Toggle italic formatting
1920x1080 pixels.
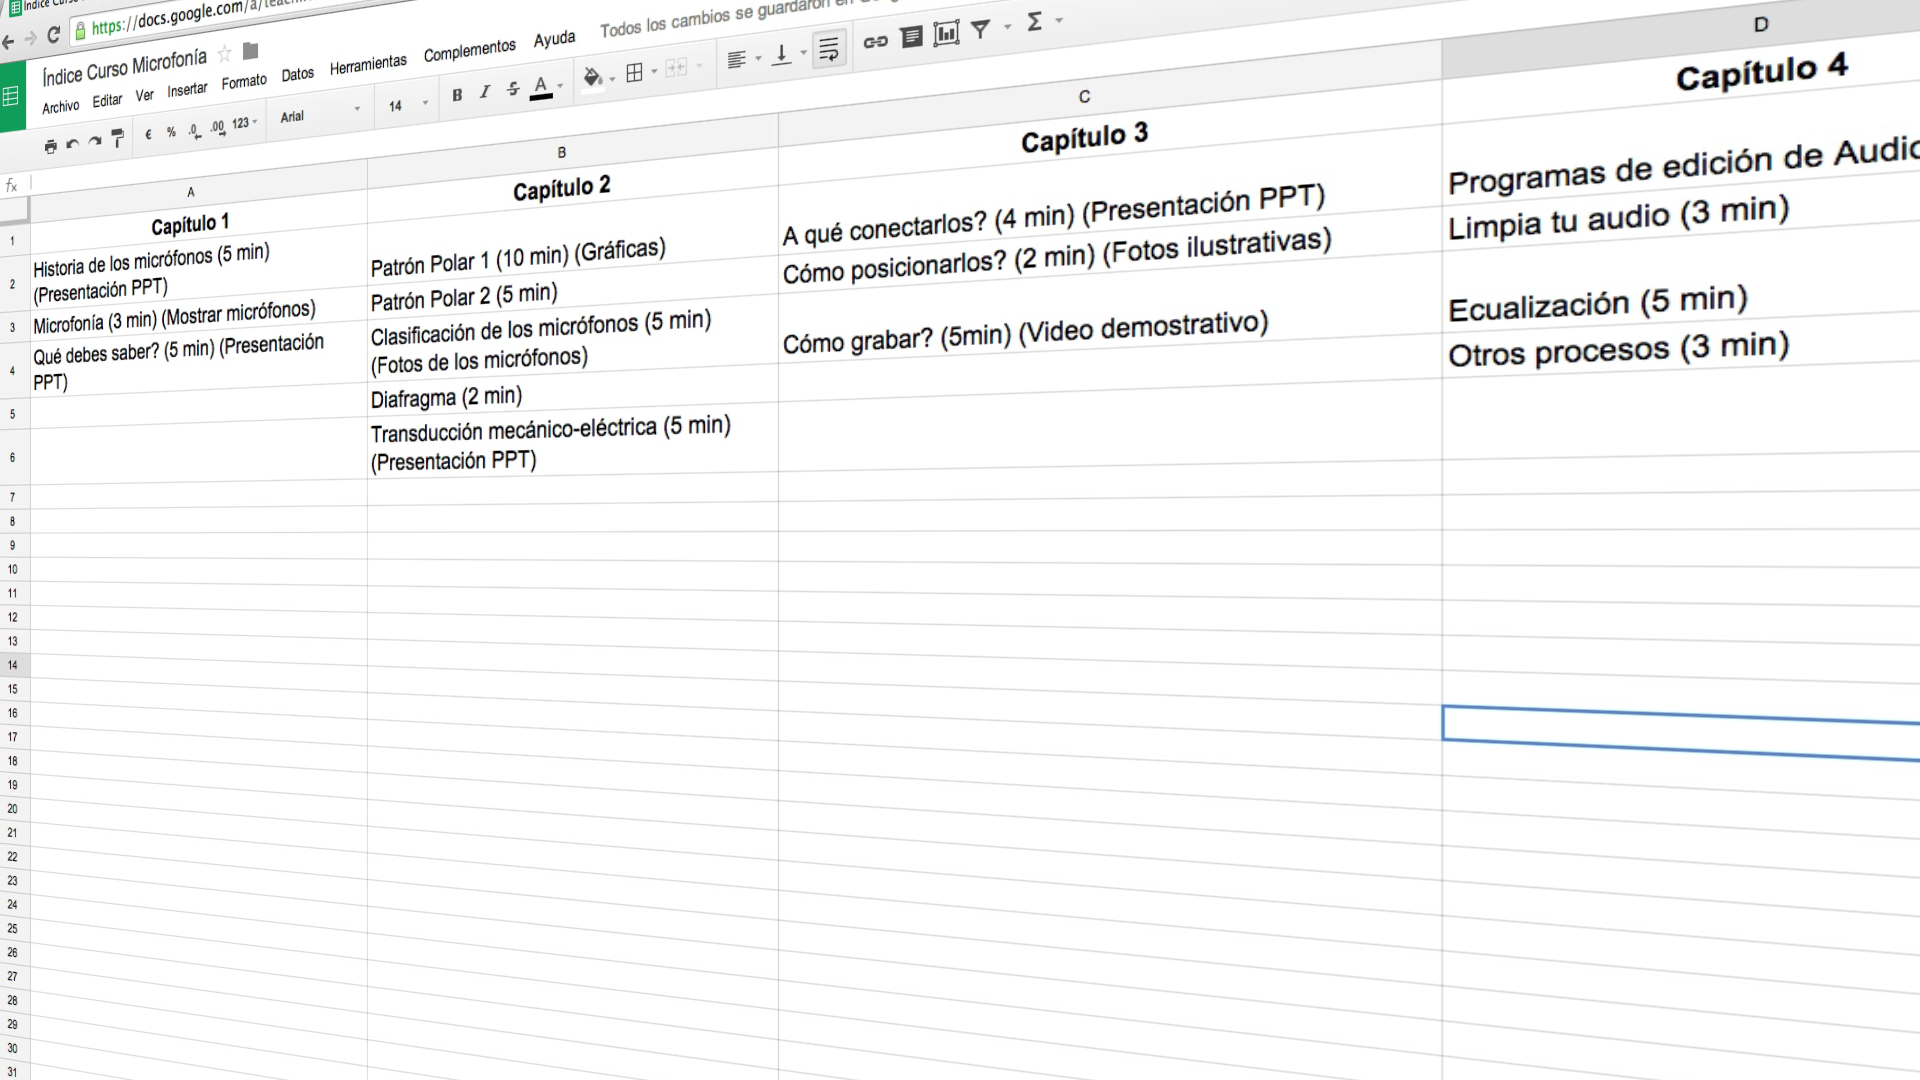[485, 91]
